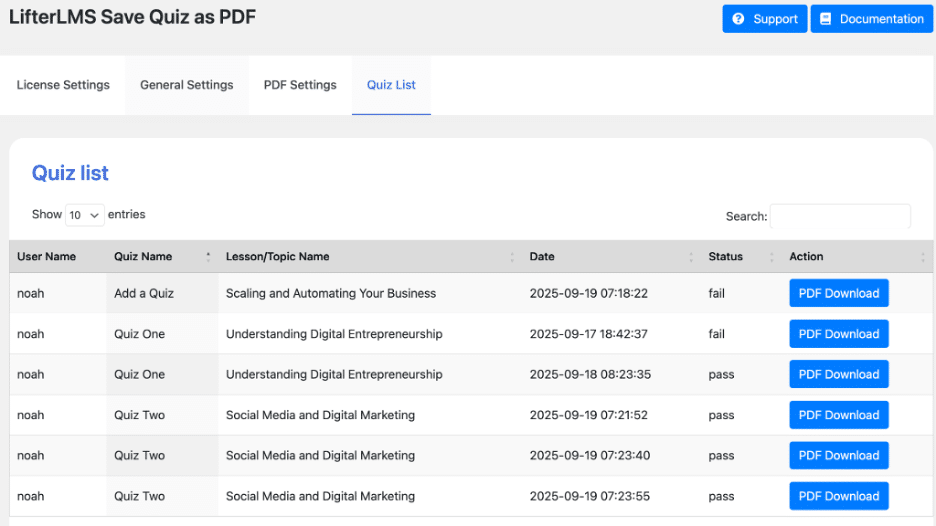The image size is (936, 526).
Task: Click the Support question mark icon
Action: tap(738, 19)
